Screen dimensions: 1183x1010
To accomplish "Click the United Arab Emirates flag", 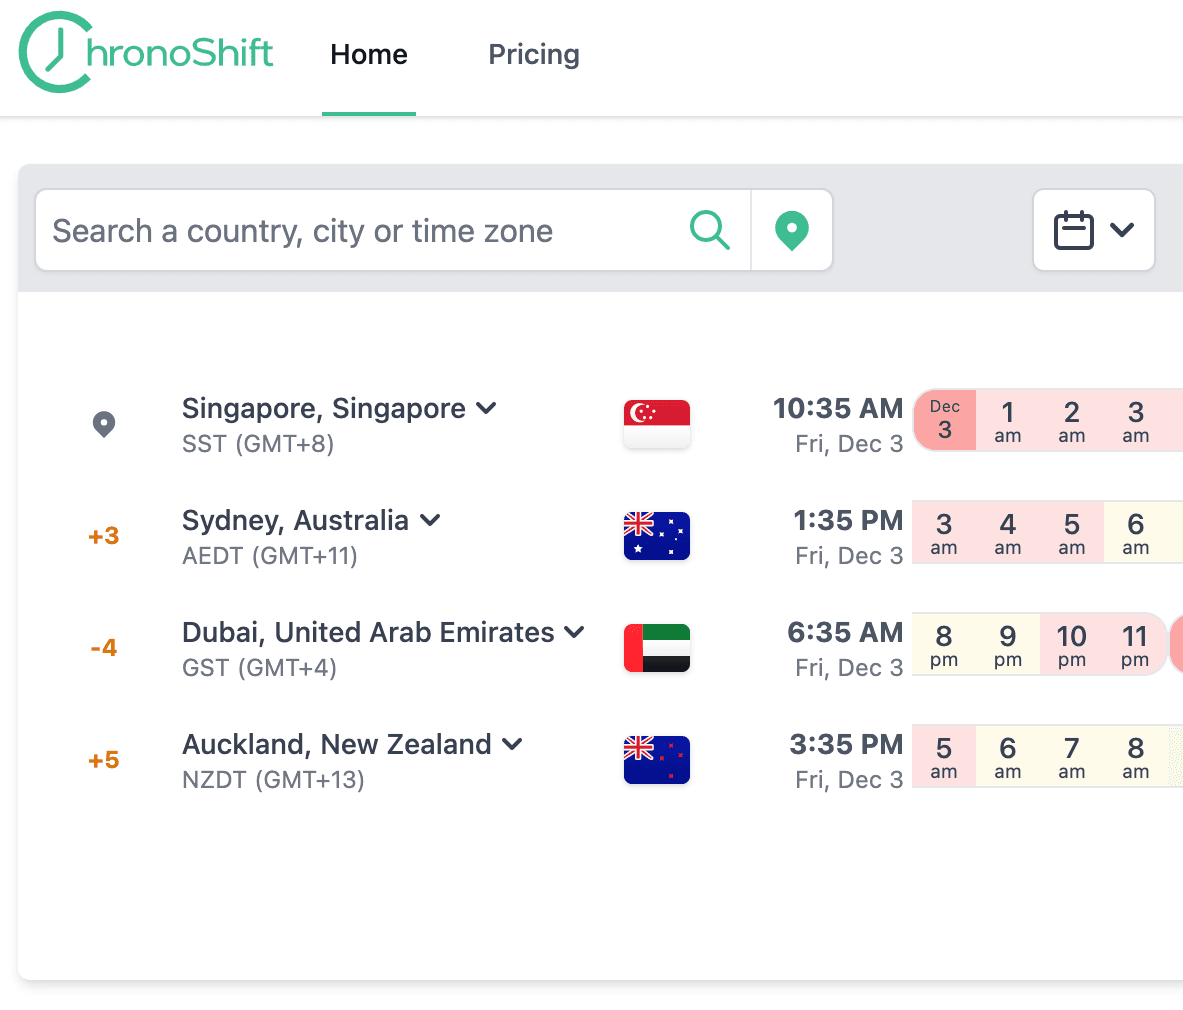I will (657, 648).
